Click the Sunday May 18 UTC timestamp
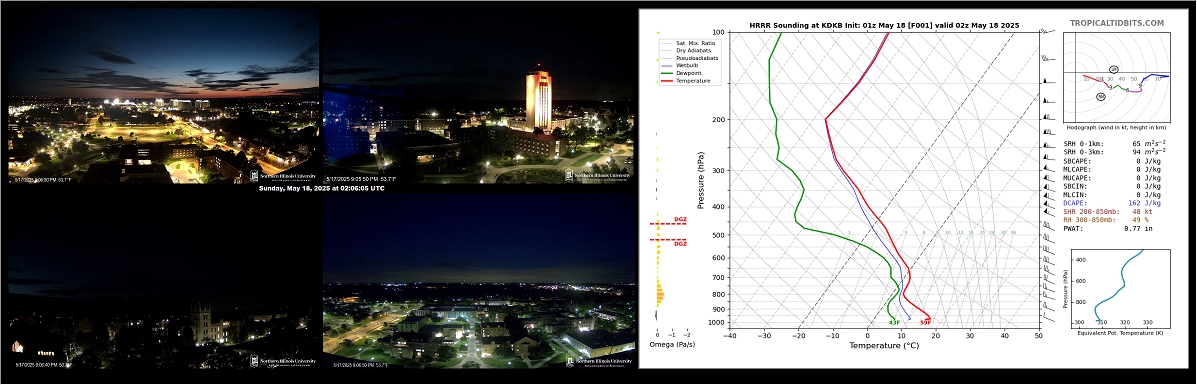The image size is (1197, 385). (321, 188)
